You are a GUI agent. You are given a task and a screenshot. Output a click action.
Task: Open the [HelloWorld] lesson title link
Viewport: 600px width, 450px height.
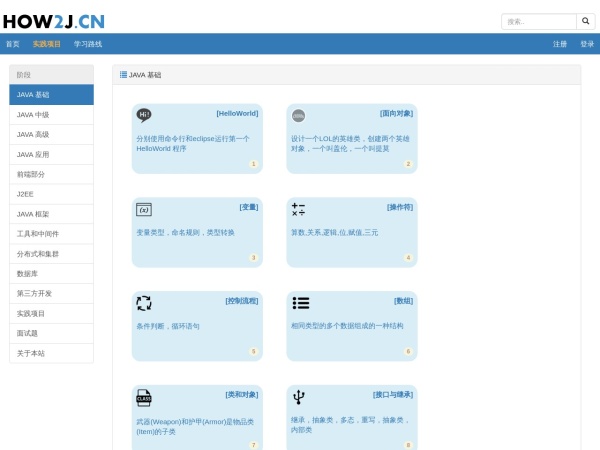pos(237,113)
